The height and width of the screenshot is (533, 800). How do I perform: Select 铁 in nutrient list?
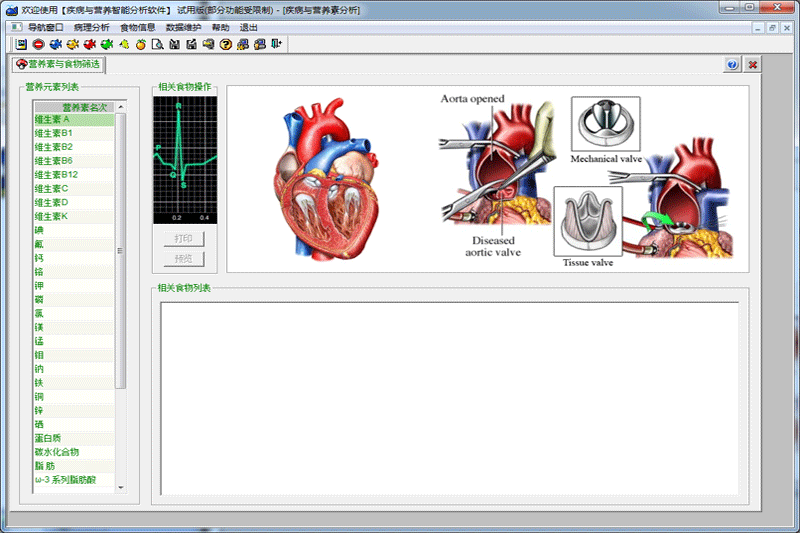(74, 383)
